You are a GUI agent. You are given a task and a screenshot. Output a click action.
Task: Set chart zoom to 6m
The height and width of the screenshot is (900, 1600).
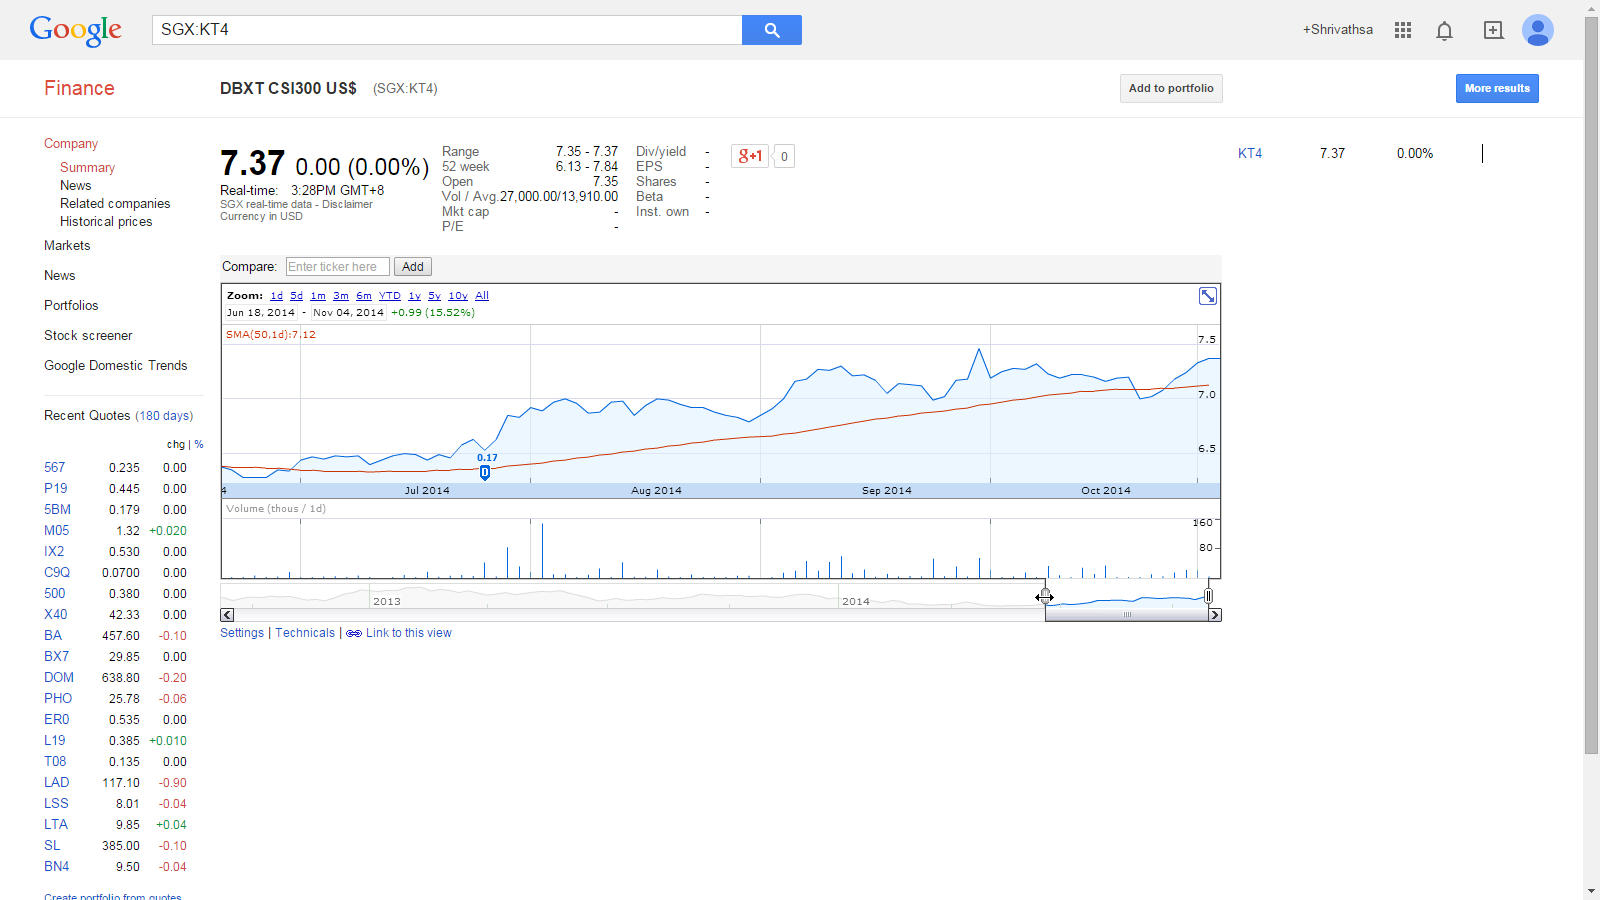364,296
